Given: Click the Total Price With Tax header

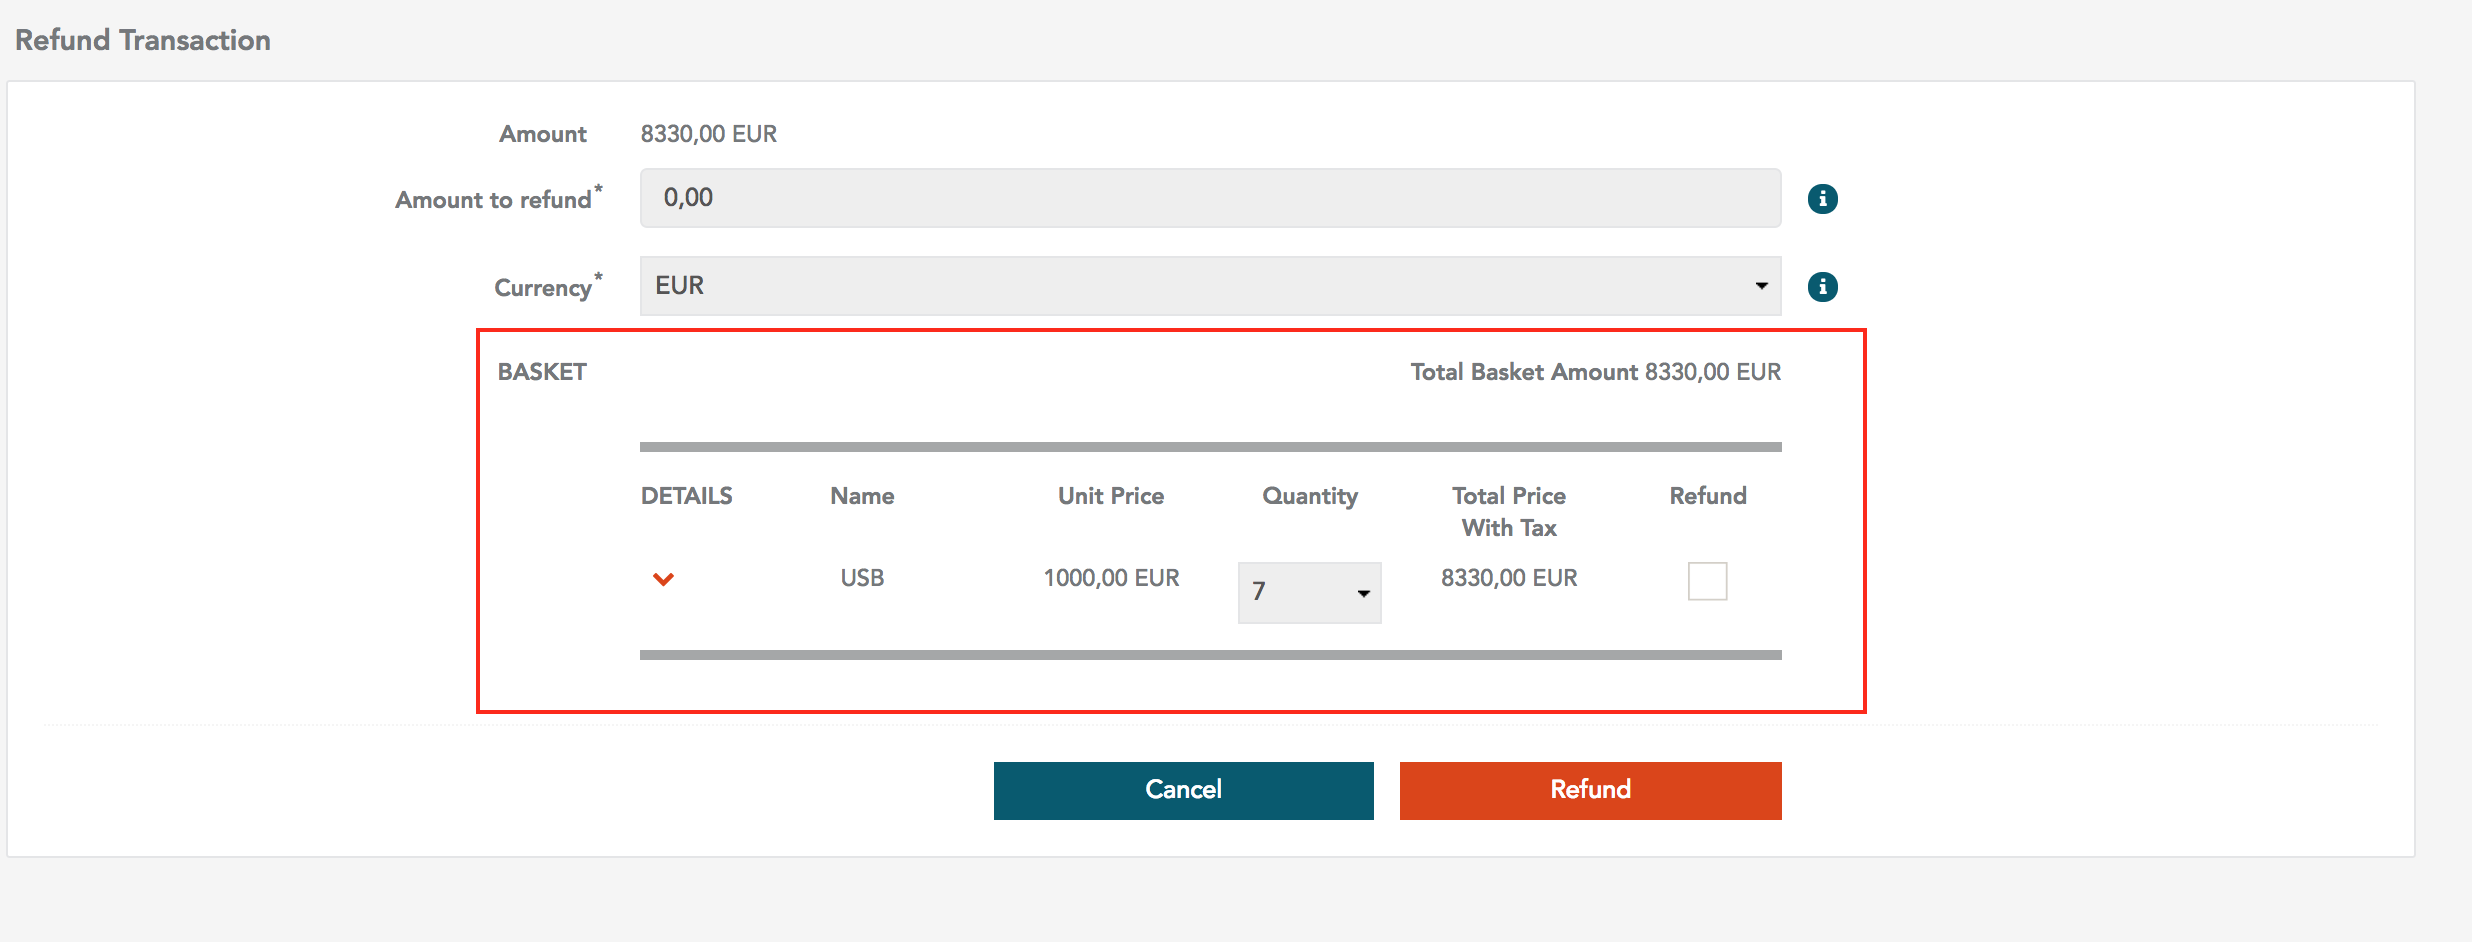Looking at the screenshot, I should pyautogui.click(x=1509, y=512).
